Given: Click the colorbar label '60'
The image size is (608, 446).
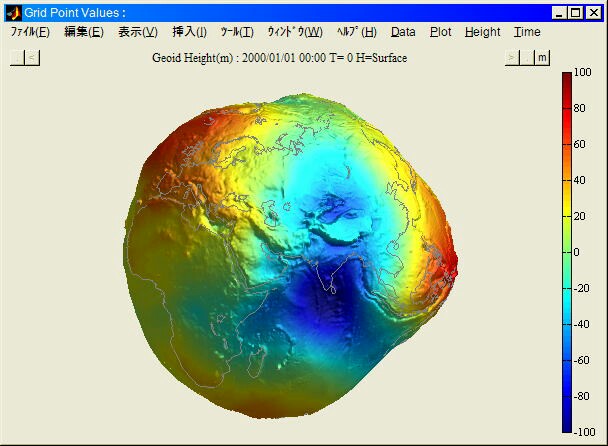Looking at the screenshot, I should coord(579,144).
